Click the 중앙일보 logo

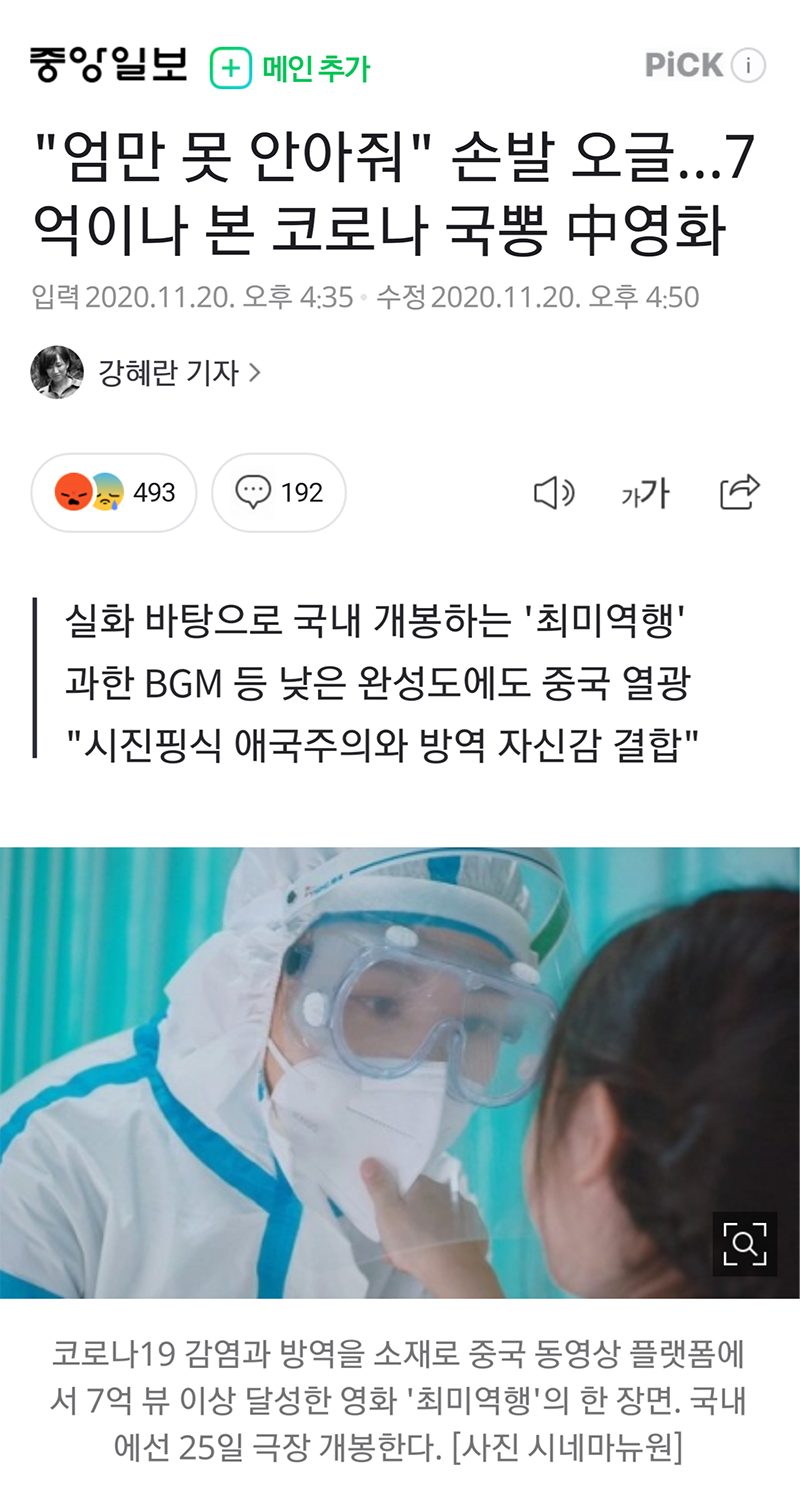coord(109,65)
